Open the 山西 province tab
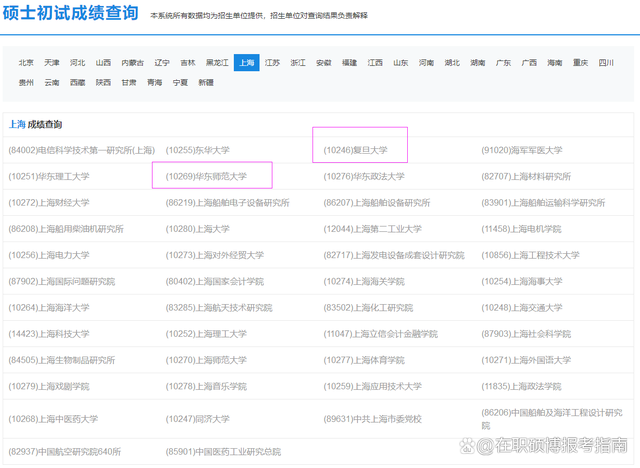Image resolution: width=640 pixels, height=468 pixels. click(103, 62)
